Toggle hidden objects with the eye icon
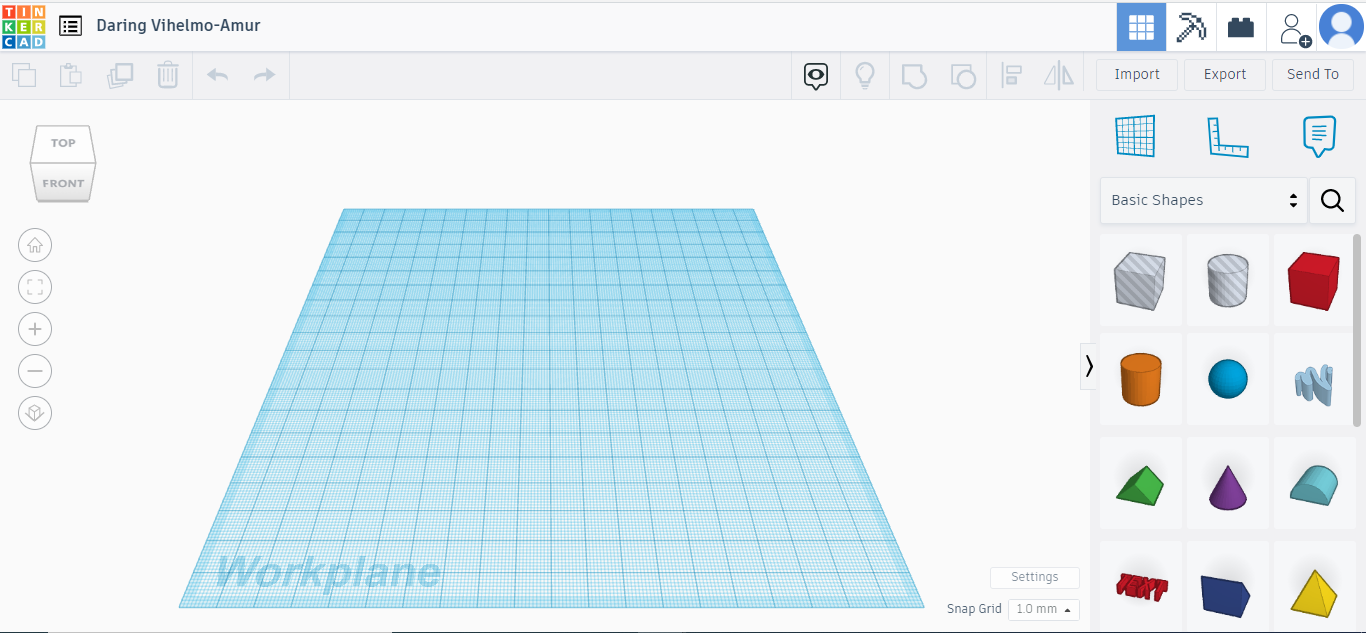 [815, 75]
